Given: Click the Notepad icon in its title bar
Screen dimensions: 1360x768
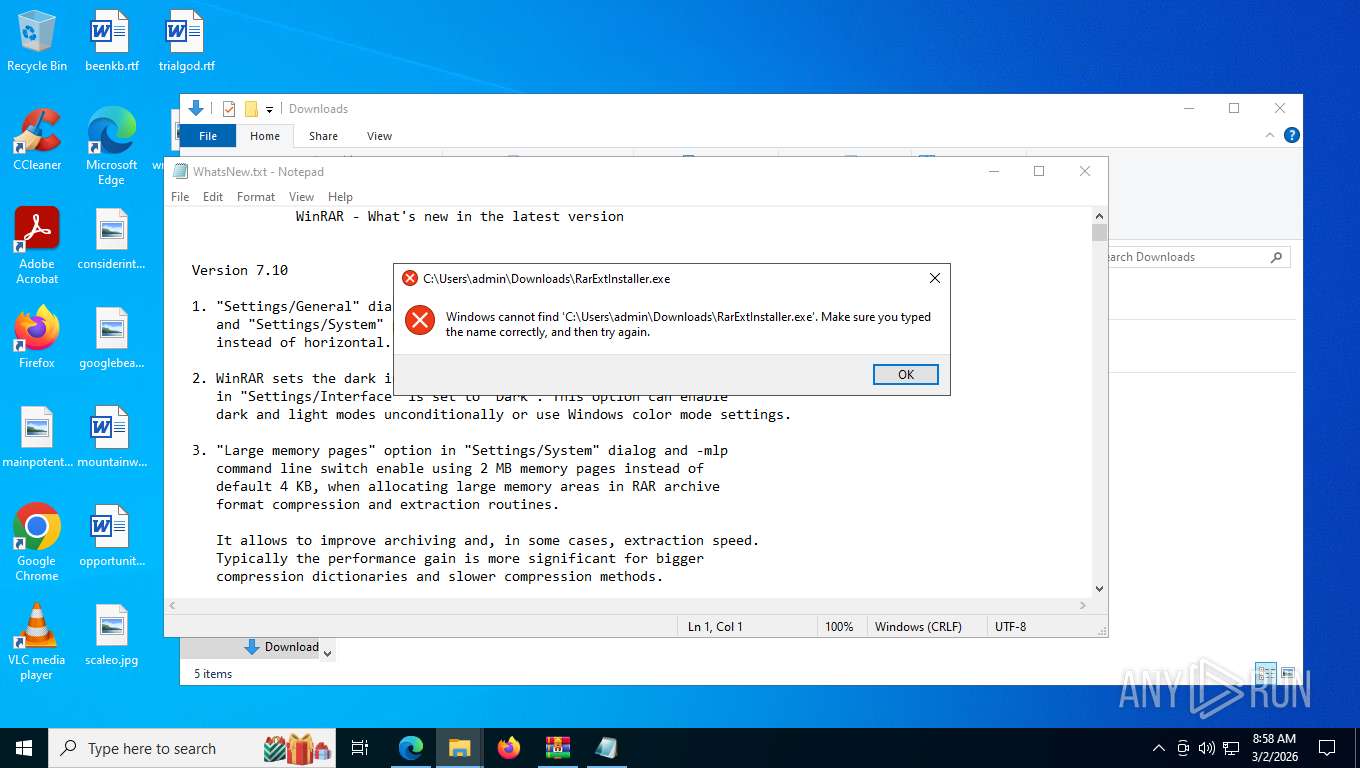Looking at the screenshot, I should tap(180, 171).
